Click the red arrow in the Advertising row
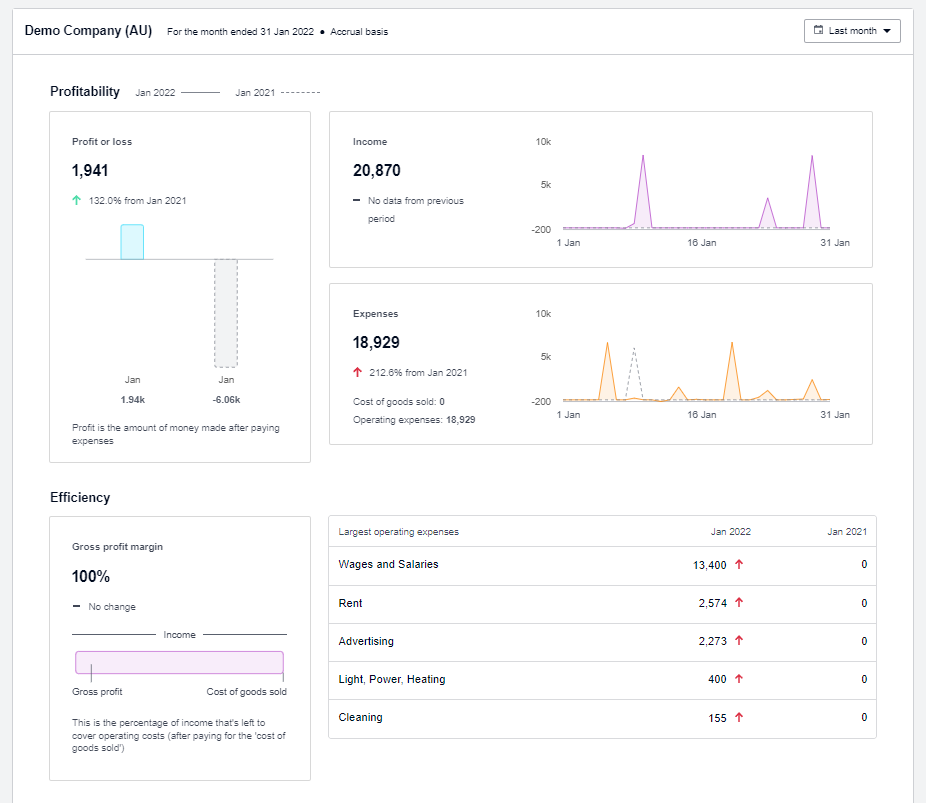This screenshot has height=803, width=926. click(x=739, y=641)
